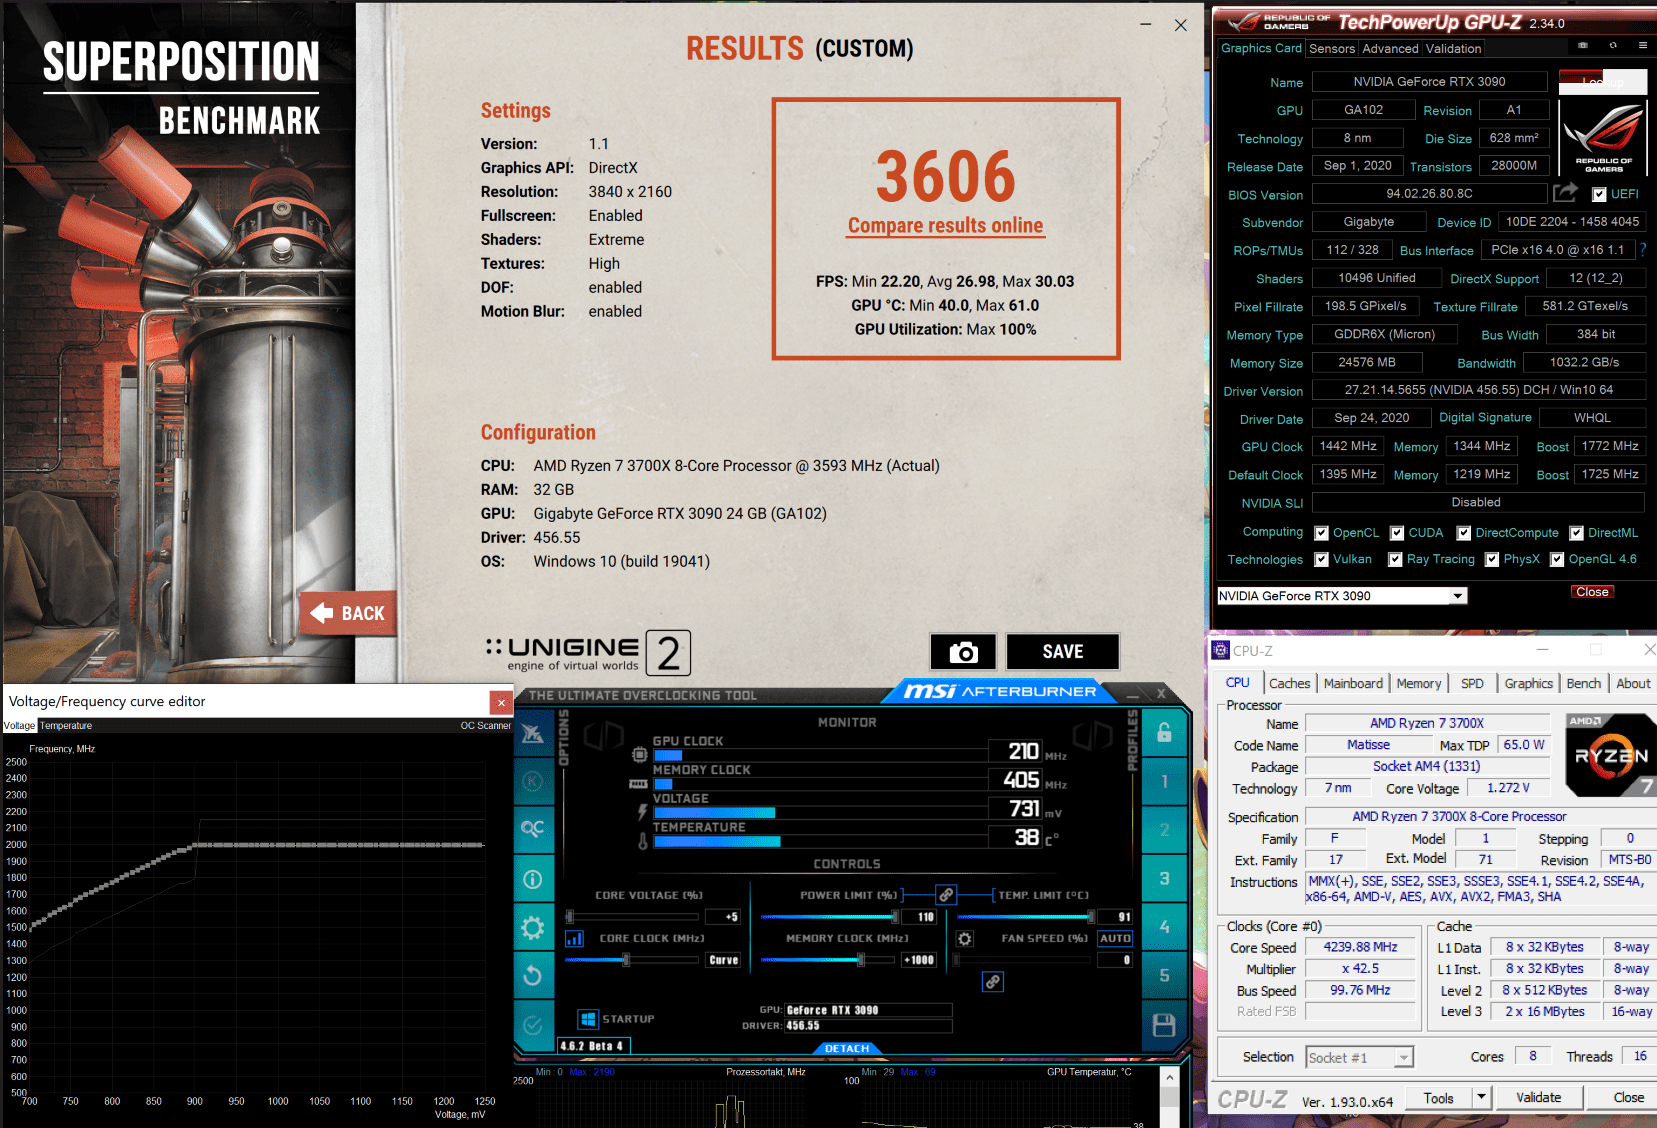Toggle the OpenCL checkbox
This screenshot has width=1657, height=1128.
pos(1322,533)
